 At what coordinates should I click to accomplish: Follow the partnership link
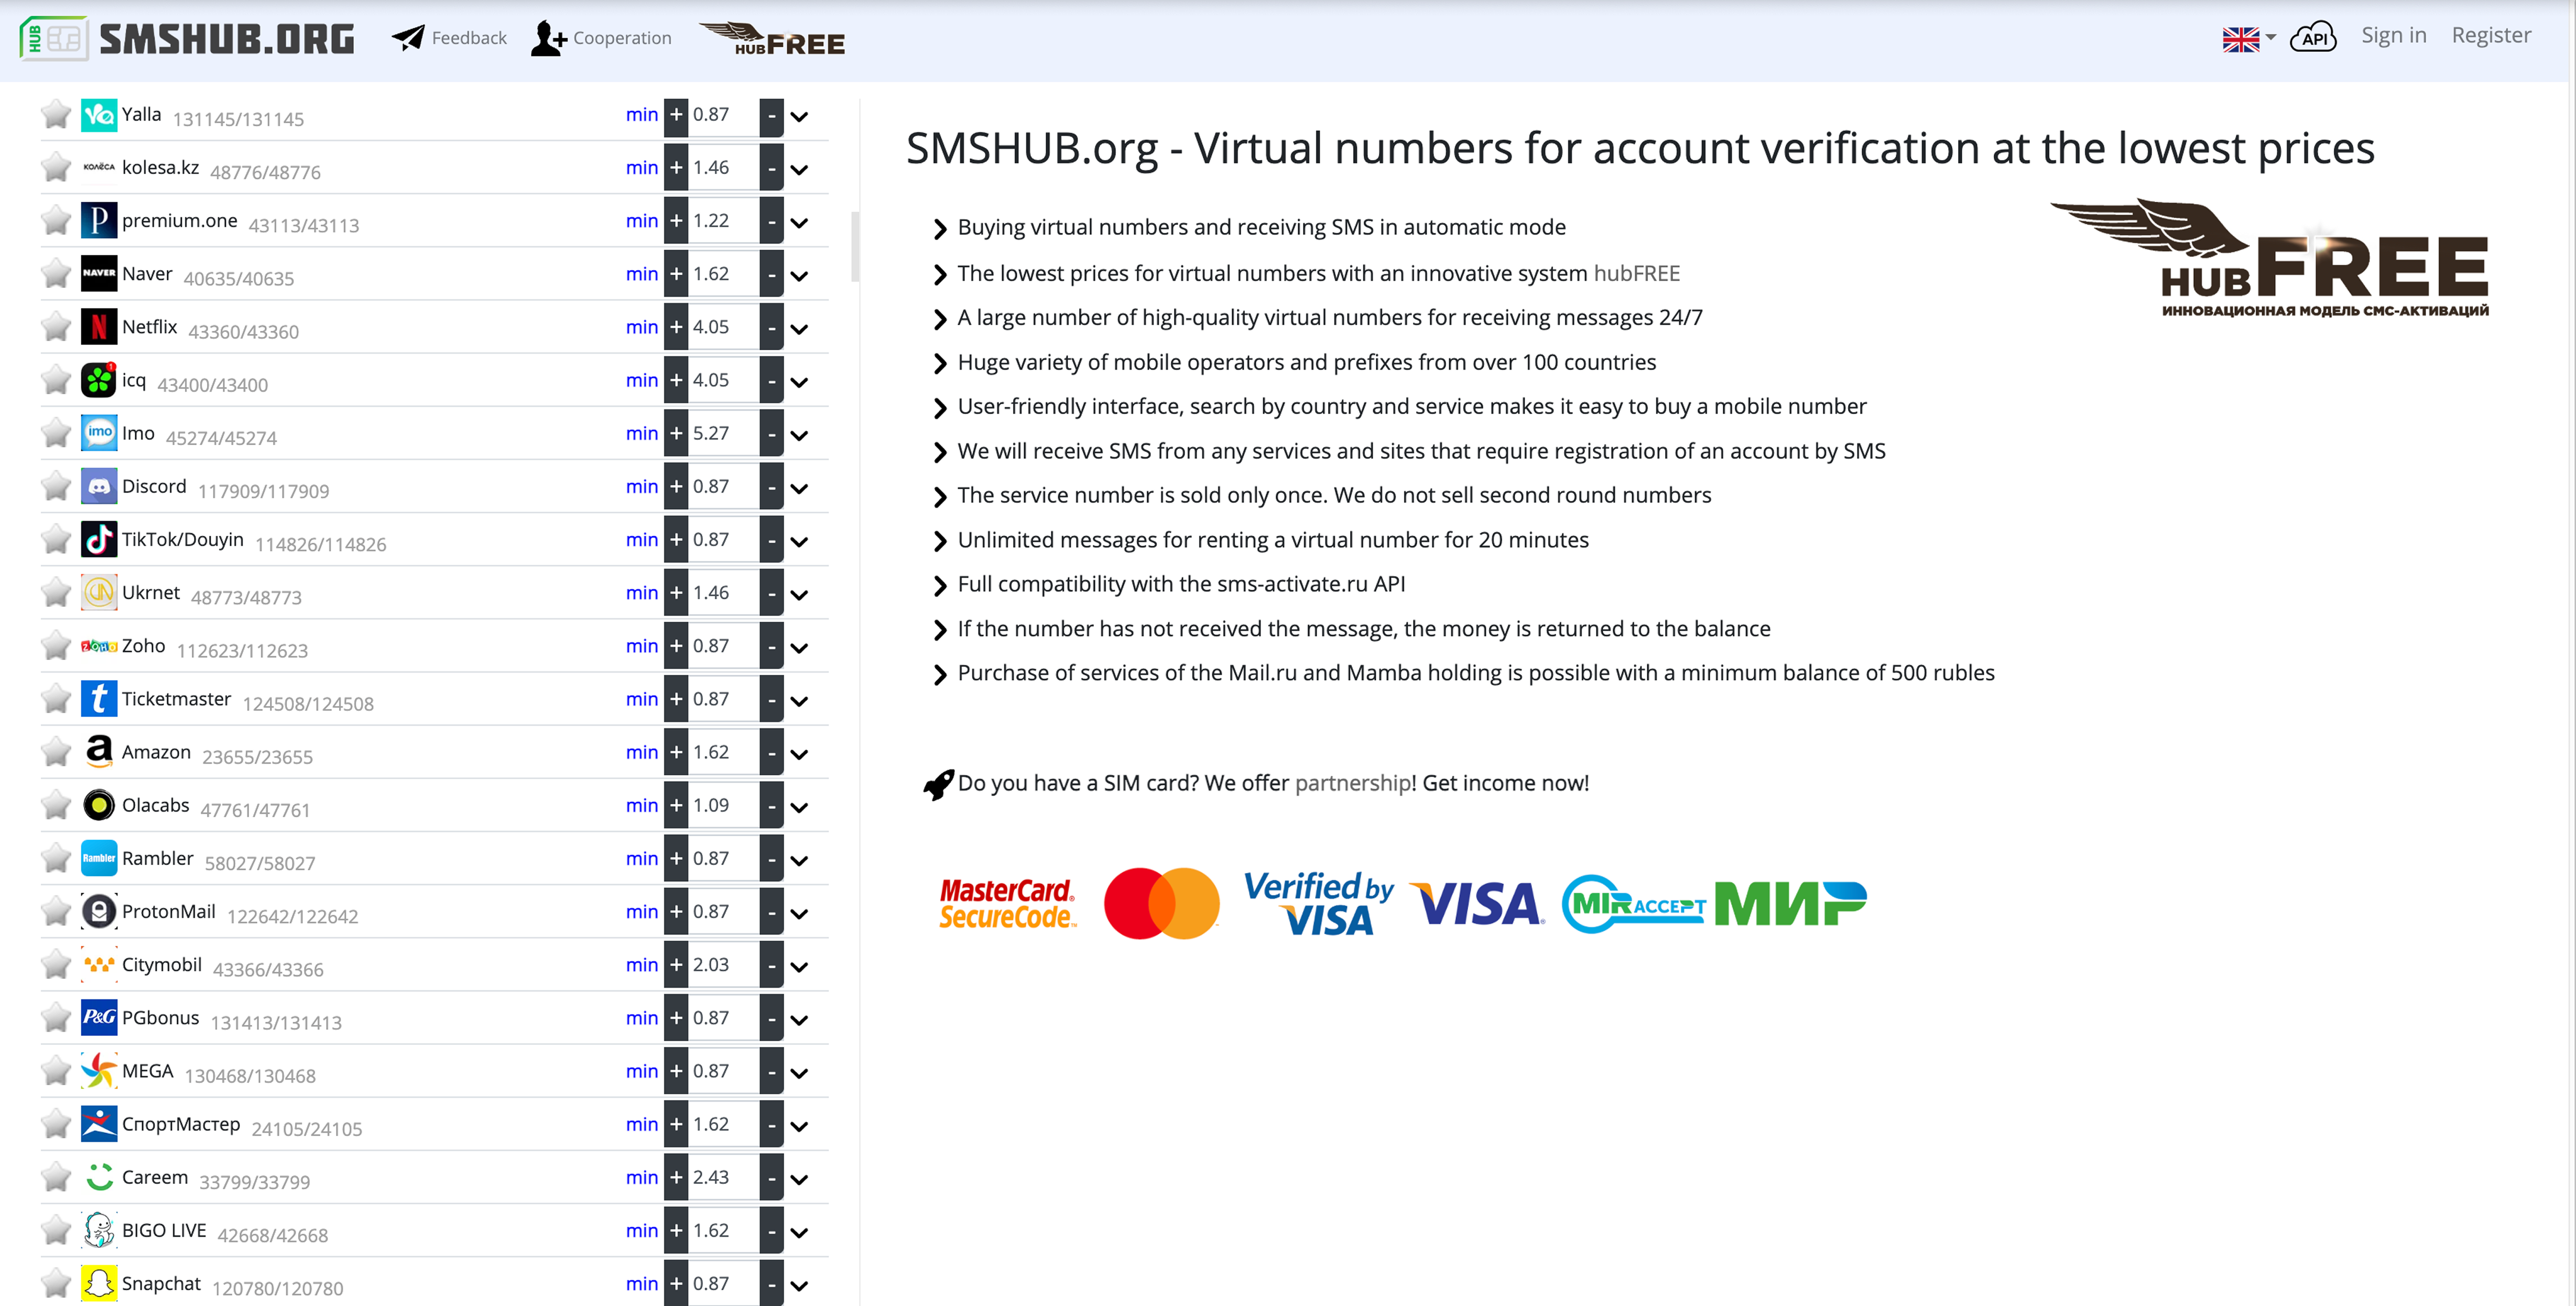[1353, 783]
